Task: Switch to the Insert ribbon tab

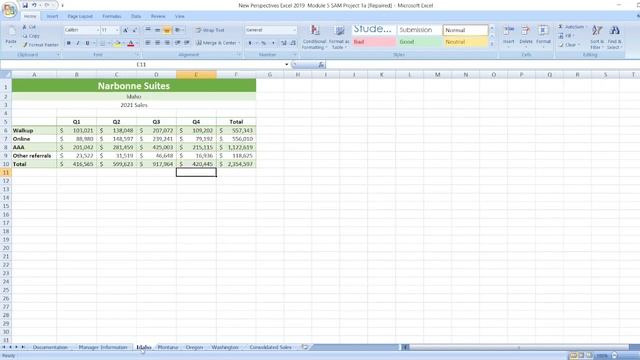Action: (52, 16)
